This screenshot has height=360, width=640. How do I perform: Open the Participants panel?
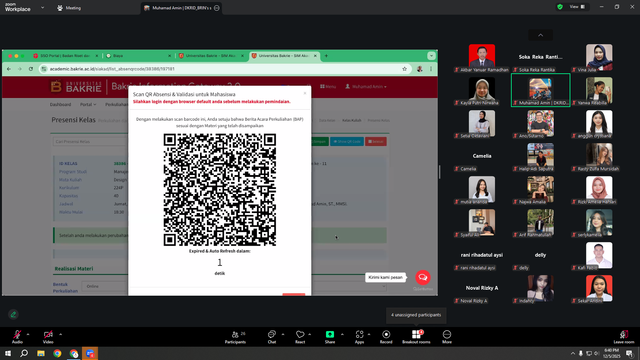point(236,336)
